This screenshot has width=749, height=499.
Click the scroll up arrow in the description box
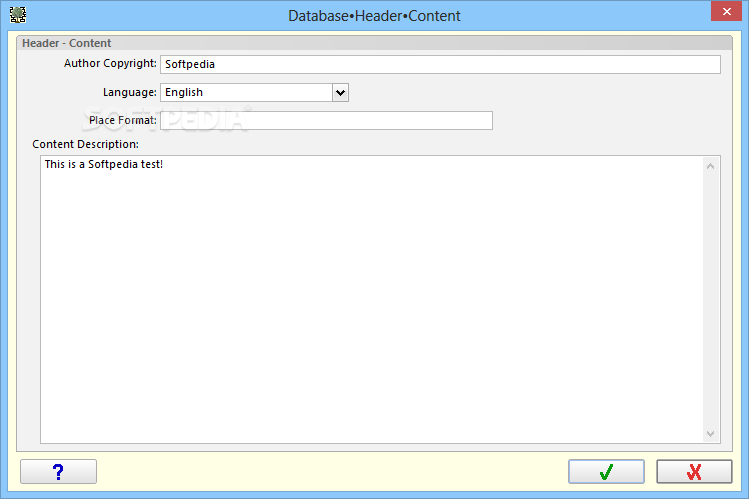(710, 166)
